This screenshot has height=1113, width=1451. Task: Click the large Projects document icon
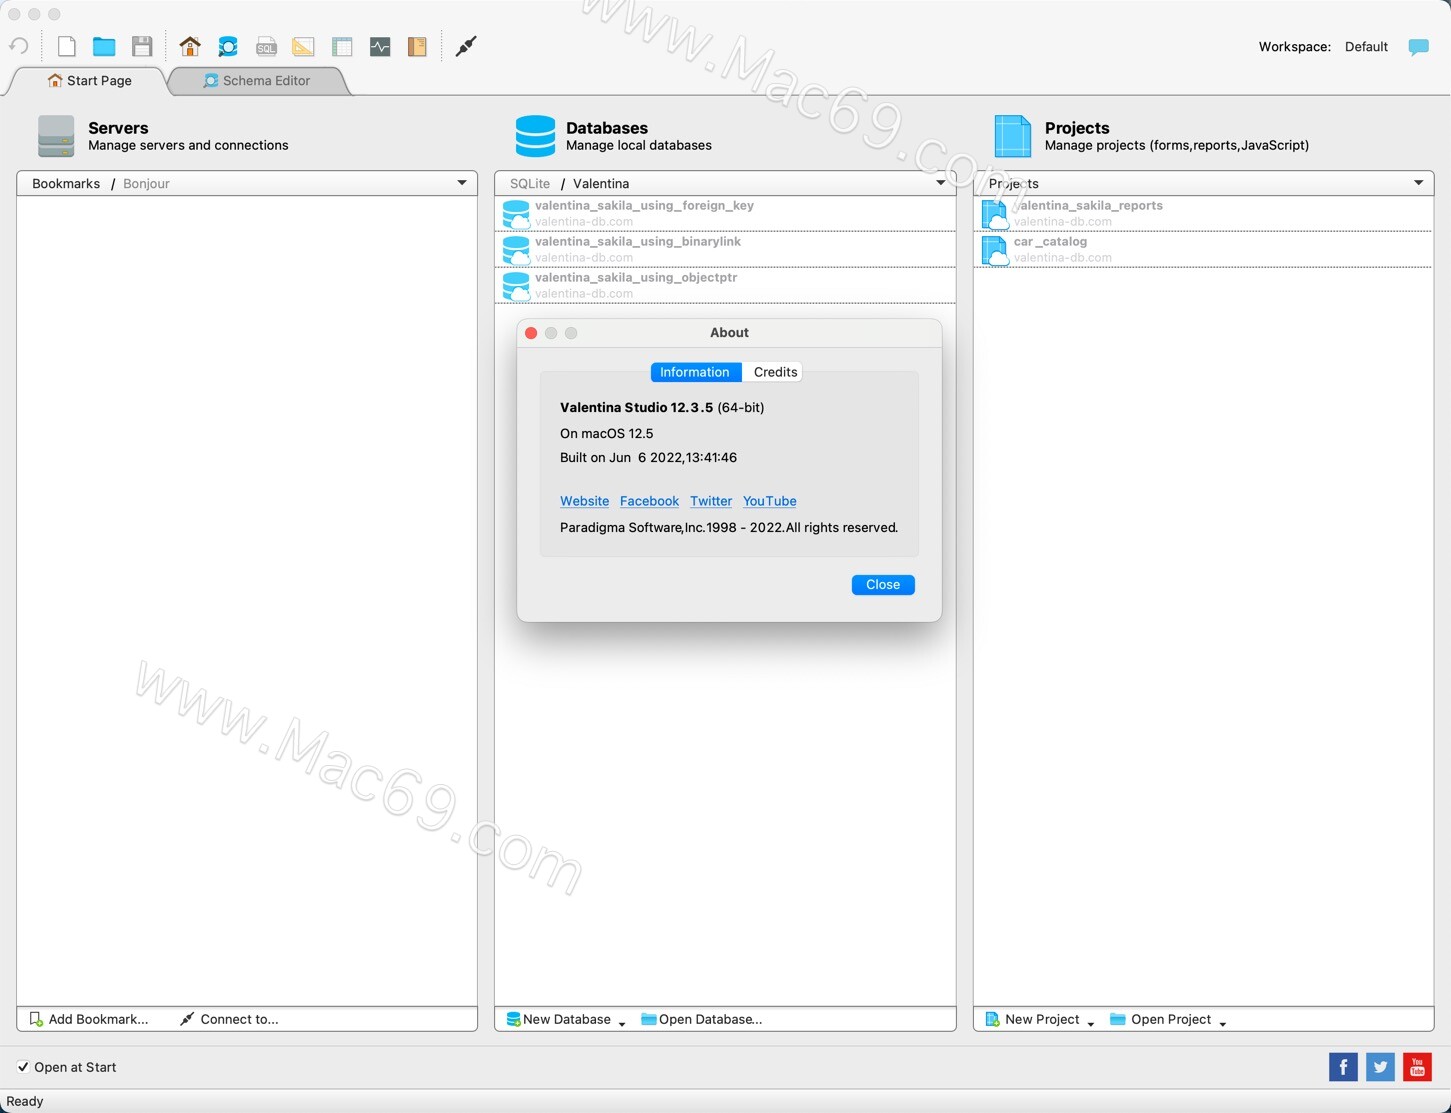(1012, 136)
